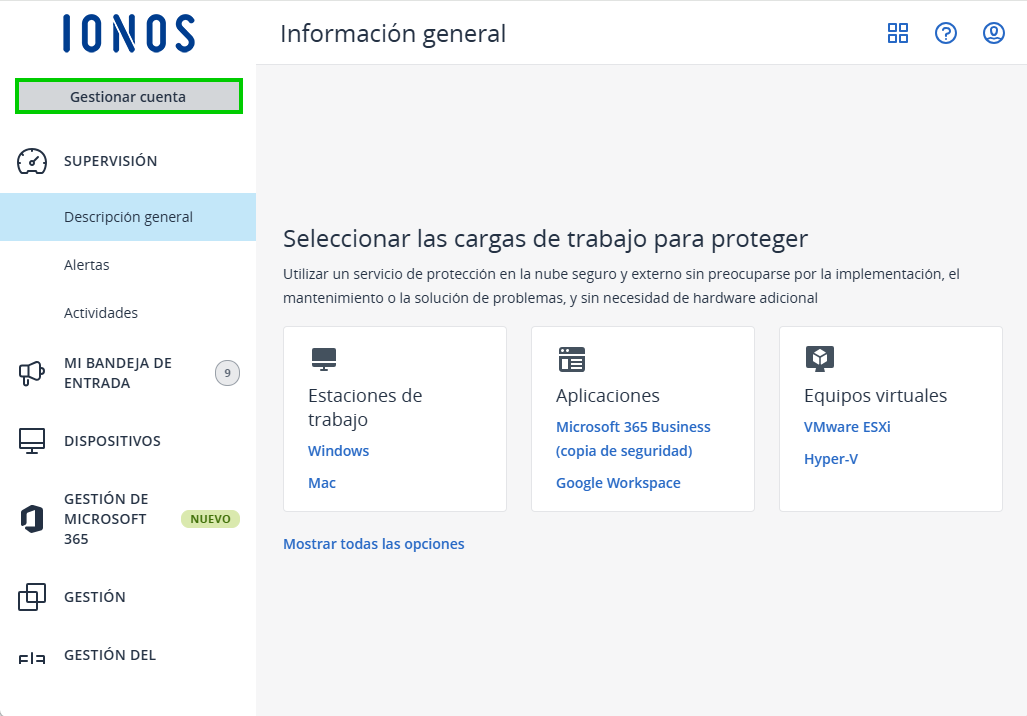Click the Seleccionar las cargas de trabajo heading
1027x716 pixels.
[545, 238]
